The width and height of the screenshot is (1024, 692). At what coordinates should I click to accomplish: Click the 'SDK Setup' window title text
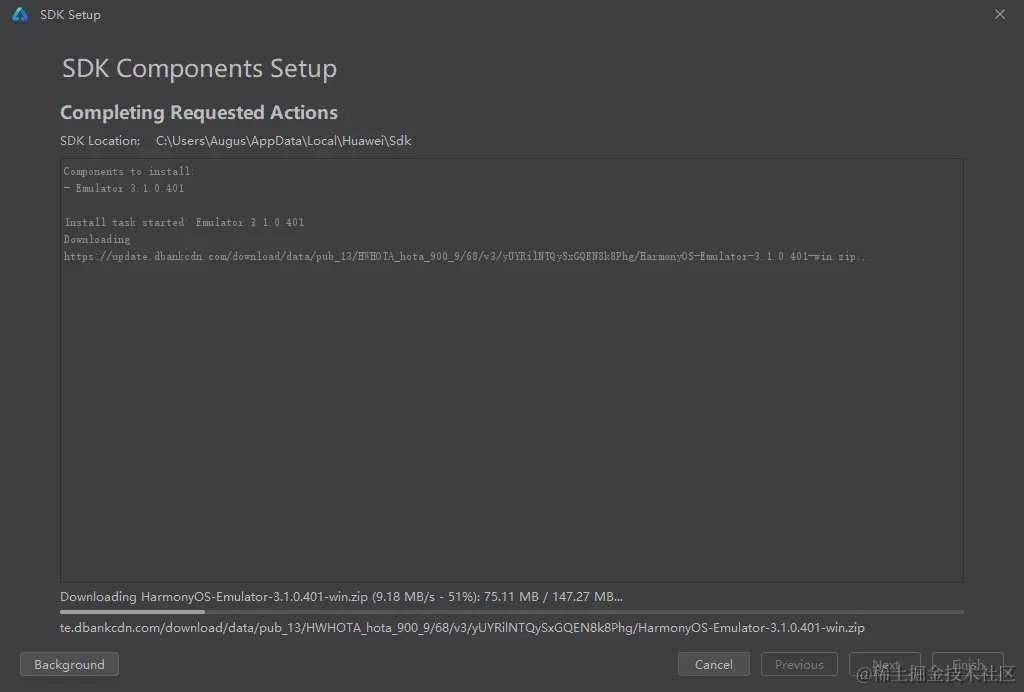pos(71,14)
